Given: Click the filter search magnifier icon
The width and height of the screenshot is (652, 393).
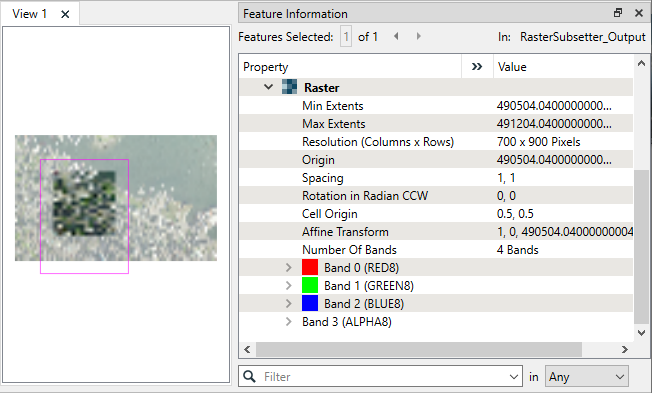Looking at the screenshot, I should pyautogui.click(x=249, y=376).
